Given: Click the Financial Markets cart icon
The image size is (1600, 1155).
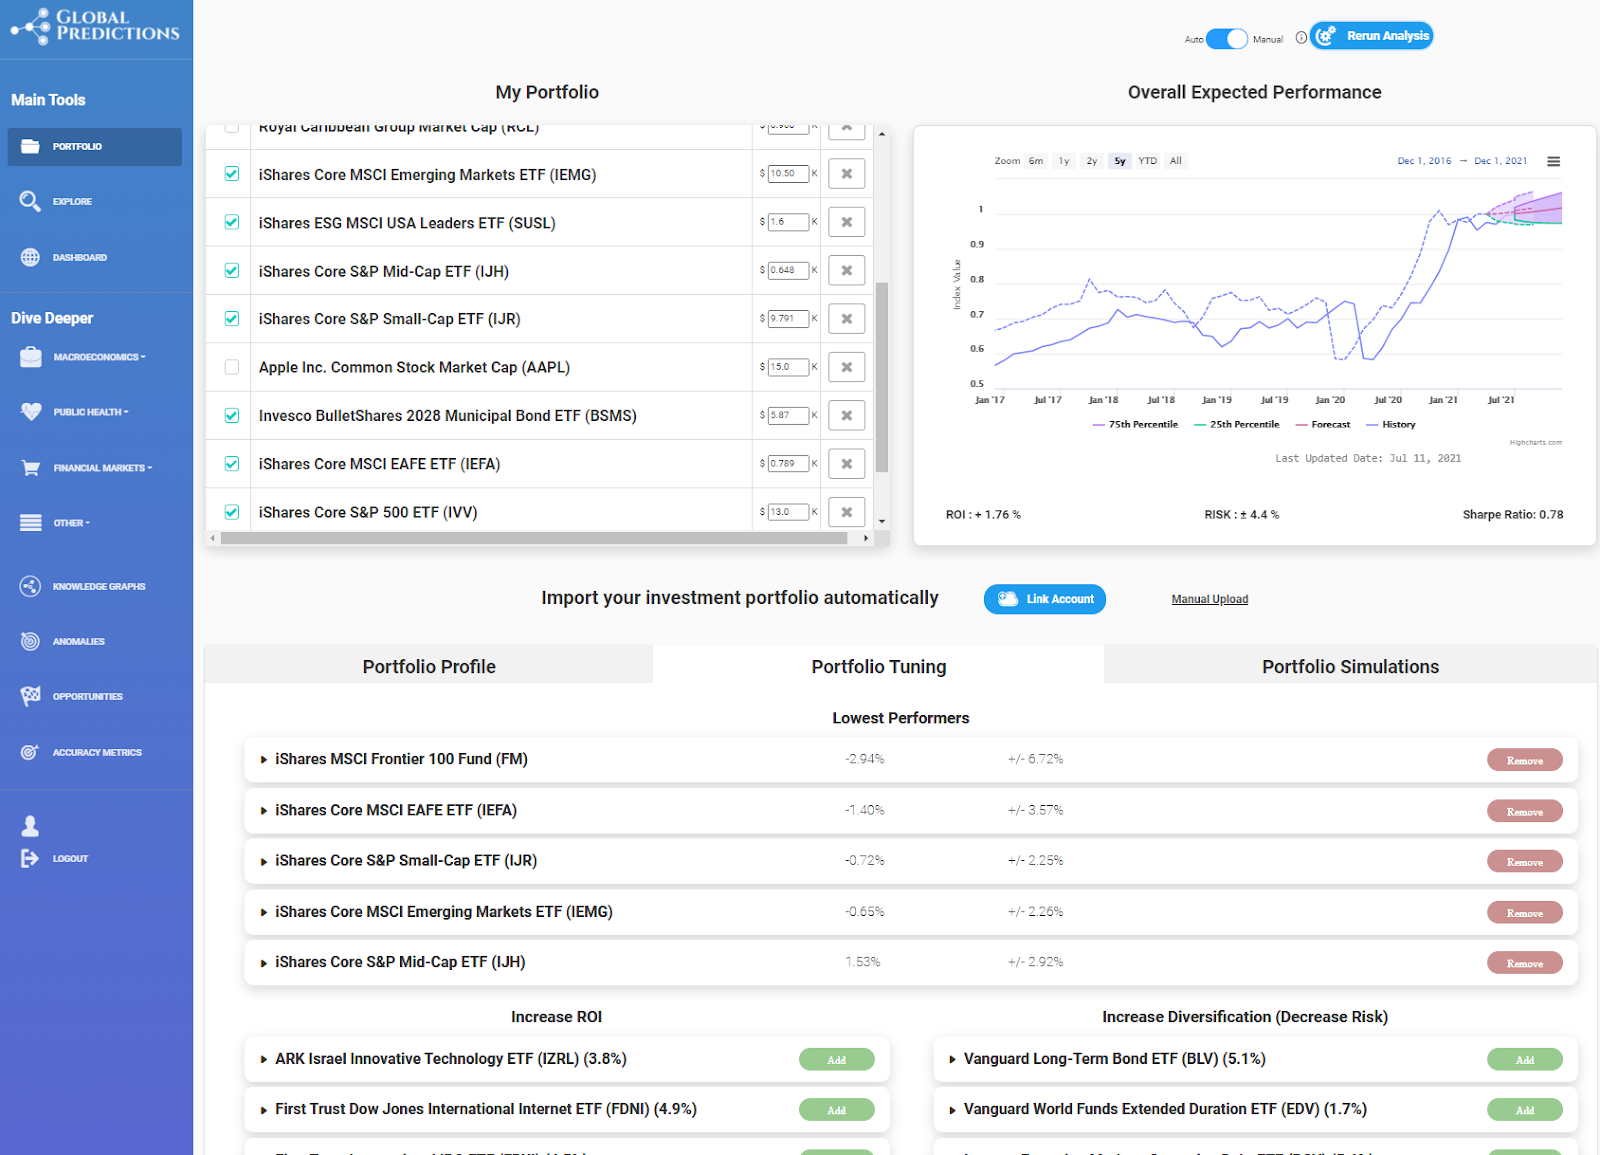Looking at the screenshot, I should [x=31, y=467].
